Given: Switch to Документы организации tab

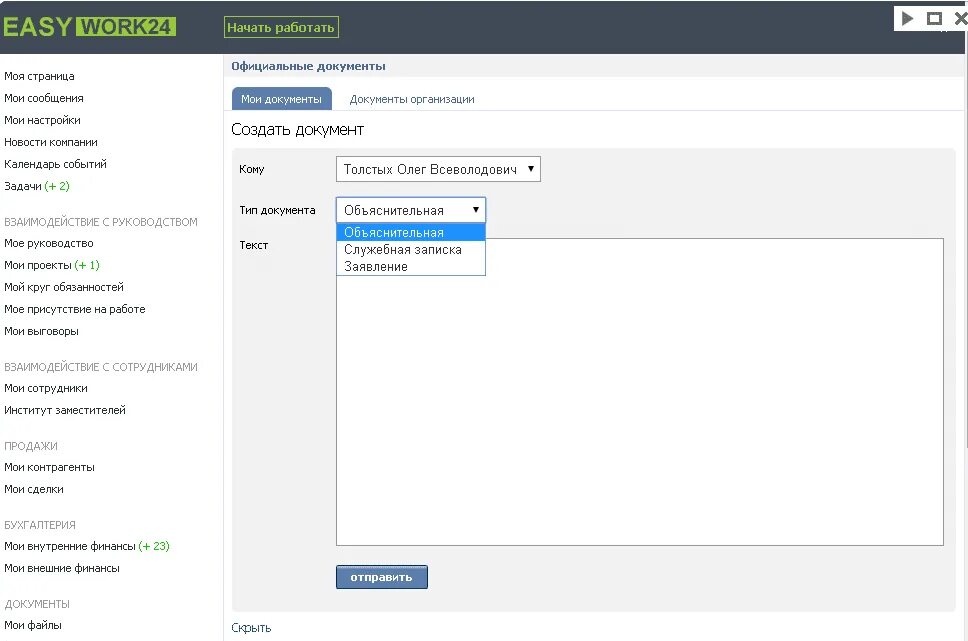Looking at the screenshot, I should pos(412,99).
